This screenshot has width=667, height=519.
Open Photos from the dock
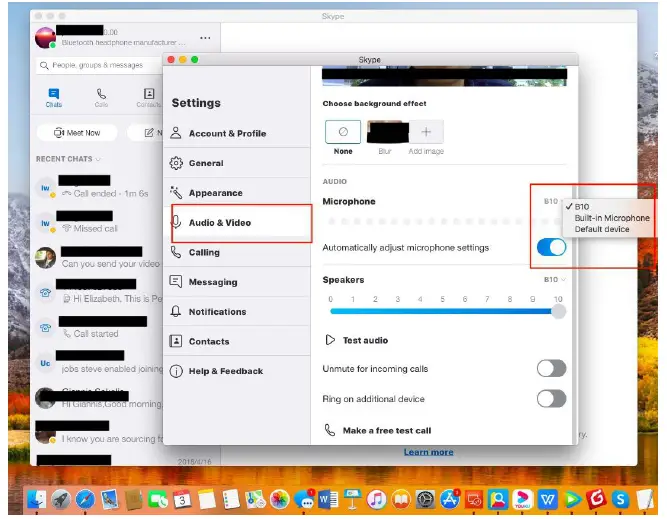[279, 499]
